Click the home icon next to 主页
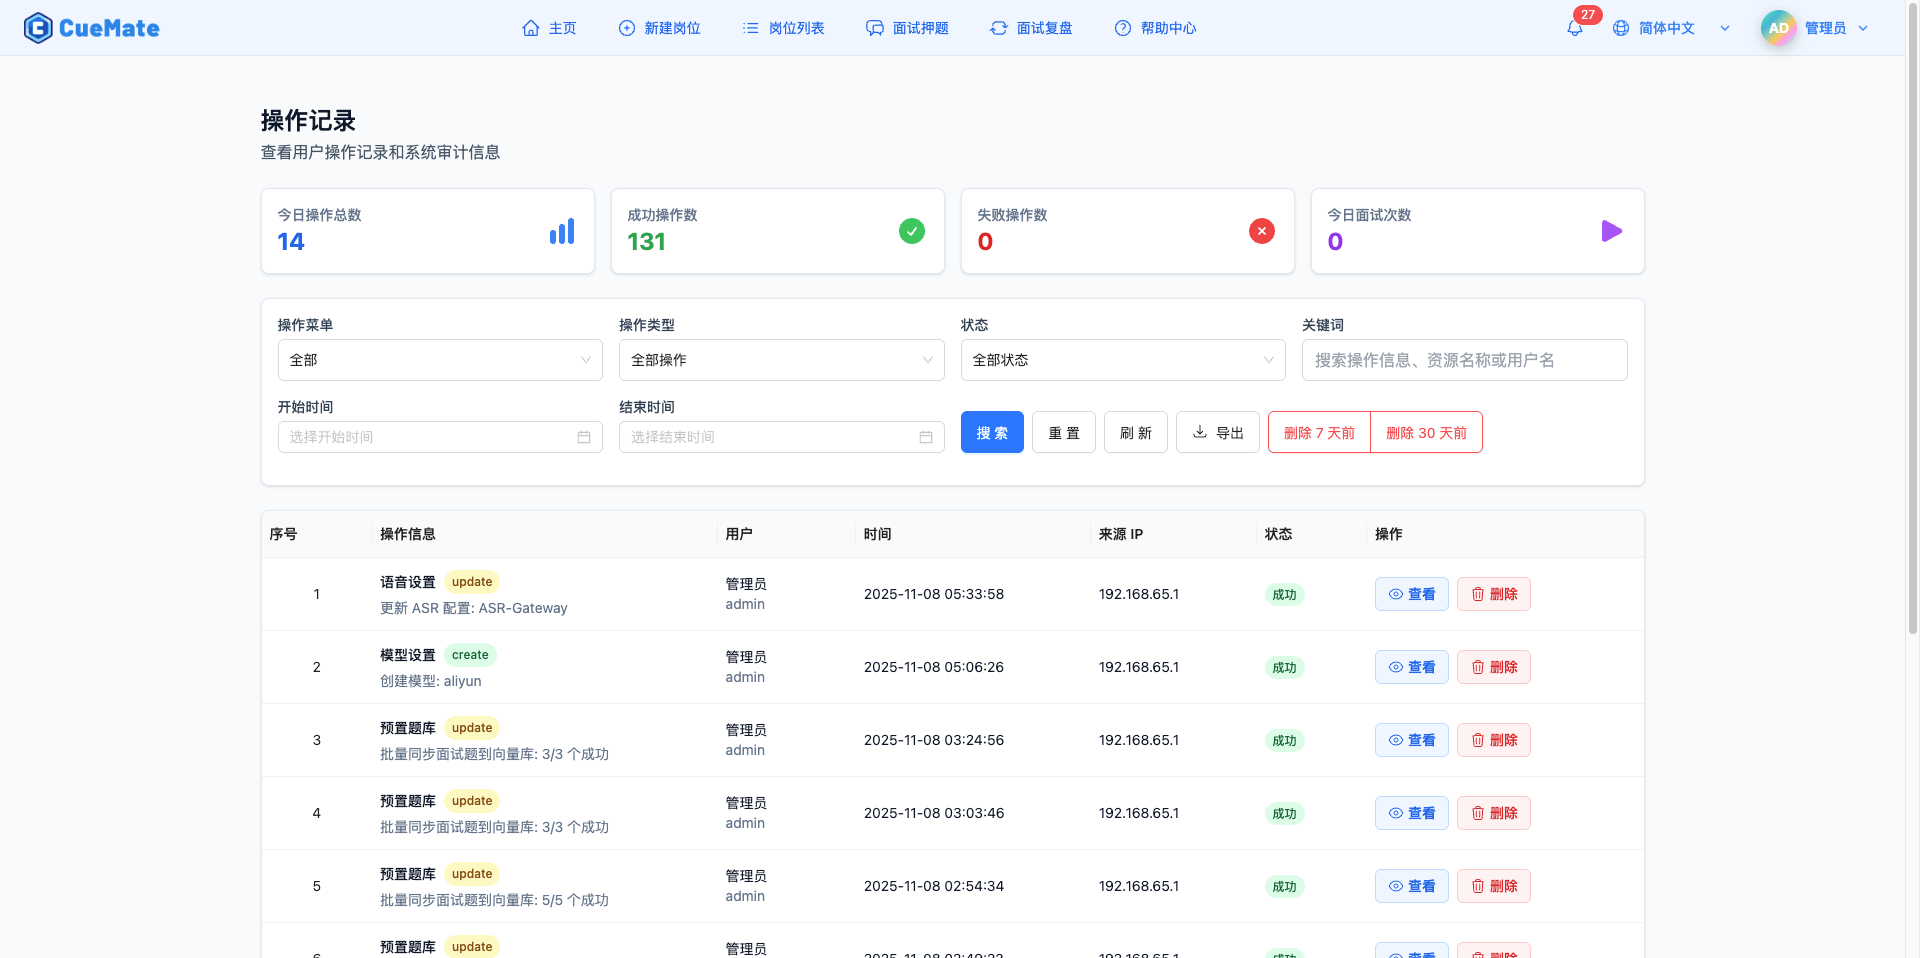Screen dimensions: 1920x958 tap(532, 28)
